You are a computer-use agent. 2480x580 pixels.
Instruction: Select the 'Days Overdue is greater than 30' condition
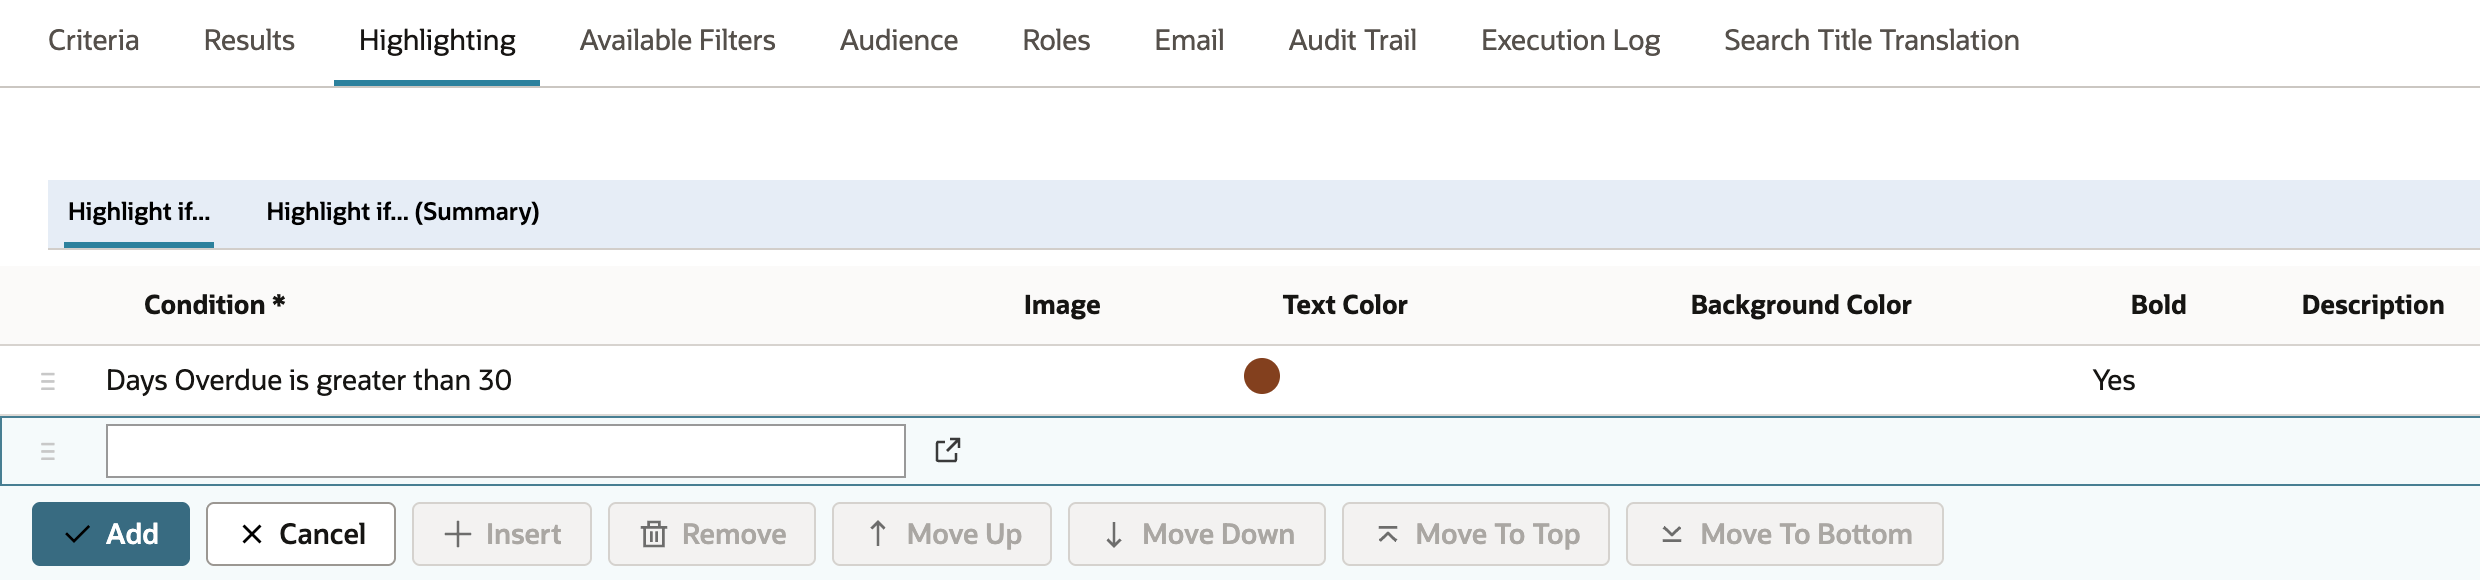[x=308, y=381]
